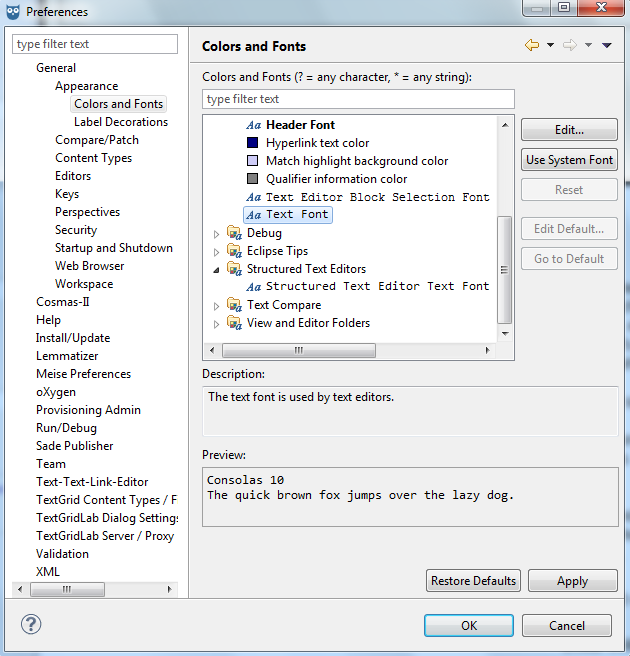
Task: Click the View and Editor Folders icon
Action: [x=234, y=323]
